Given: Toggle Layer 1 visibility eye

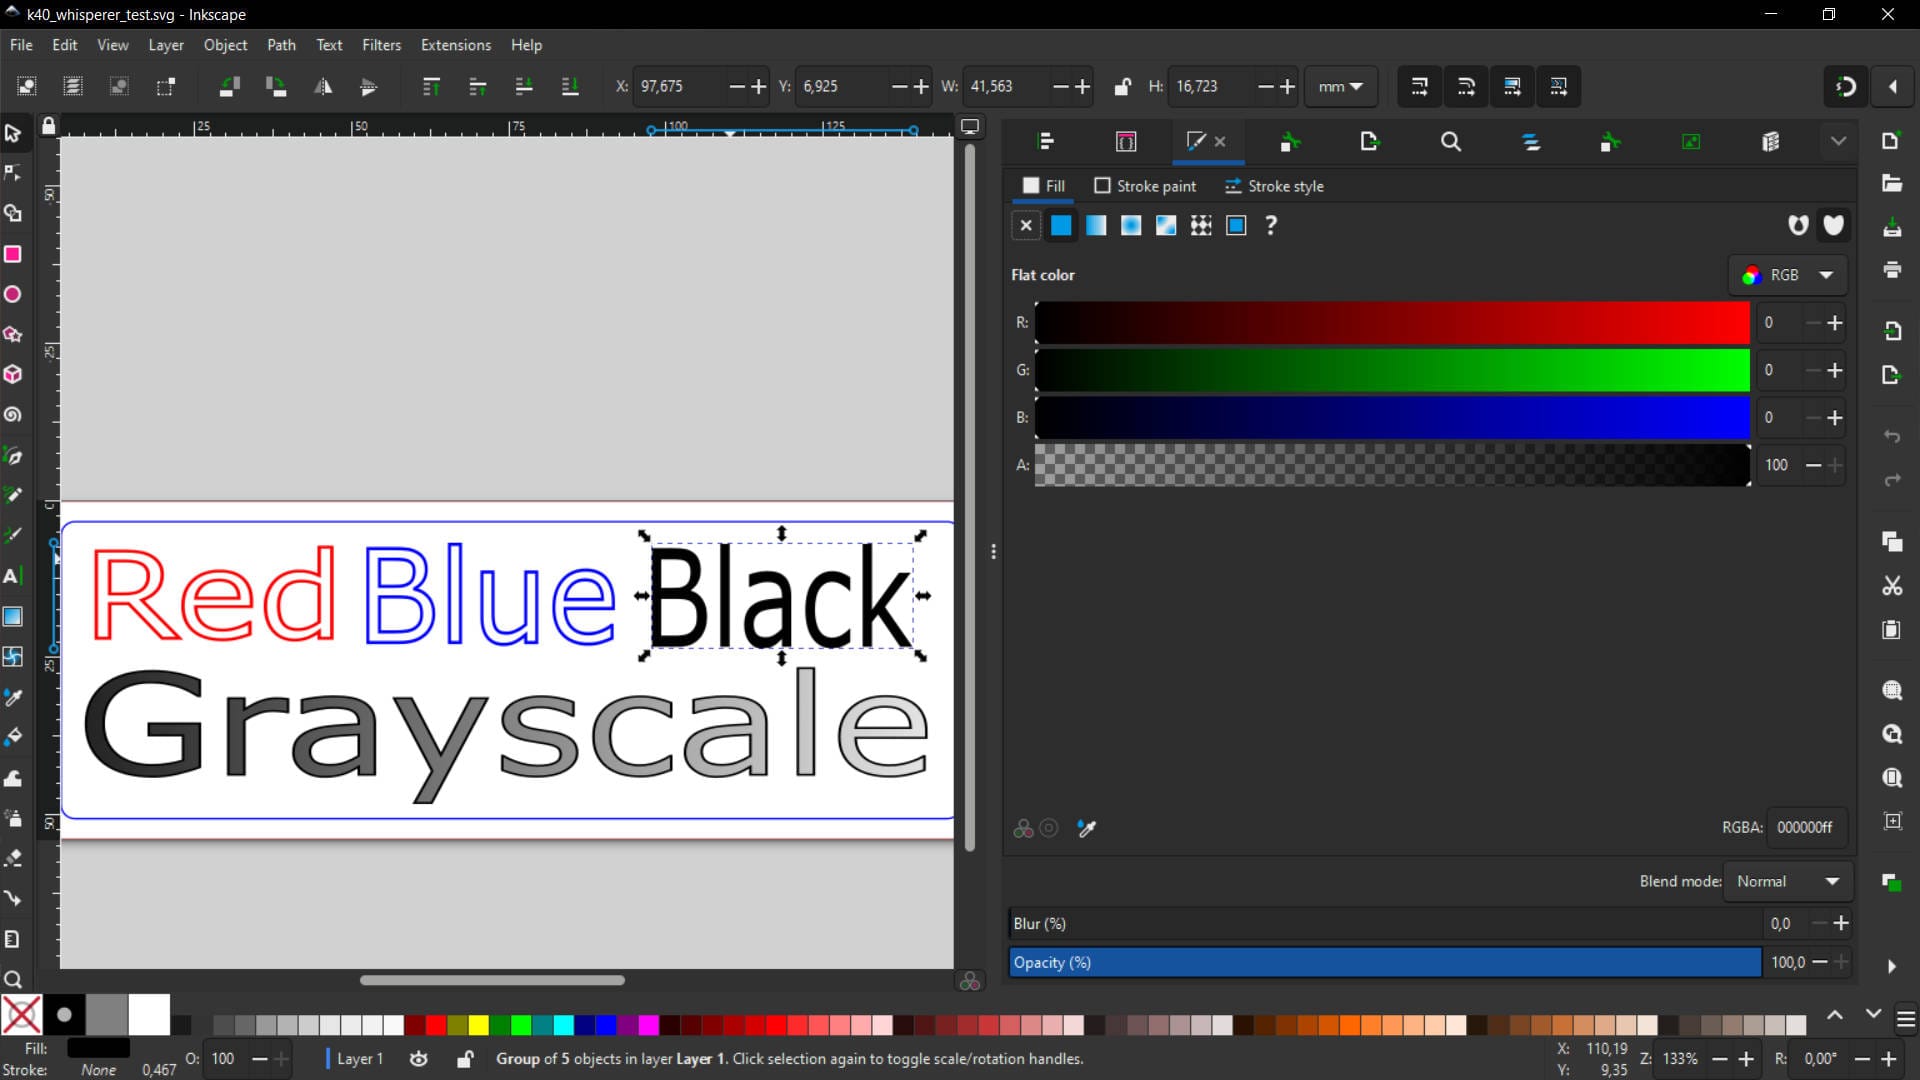Looking at the screenshot, I should (x=419, y=1058).
